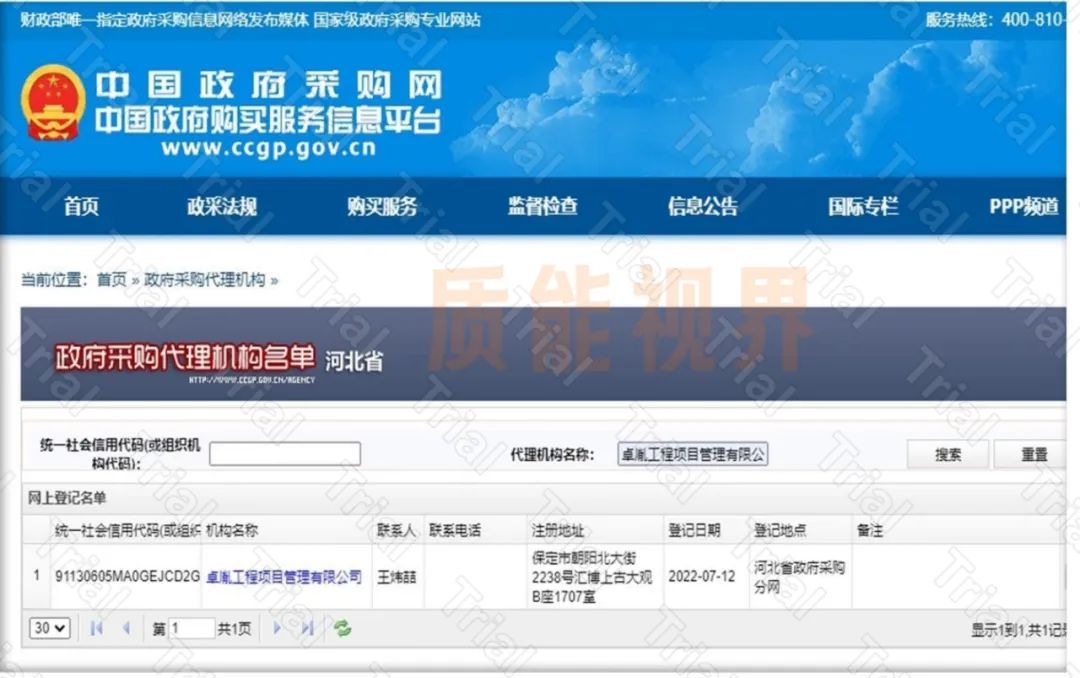Open PPP频道 menu item
This screenshot has width=1080, height=678.
(x=1024, y=206)
